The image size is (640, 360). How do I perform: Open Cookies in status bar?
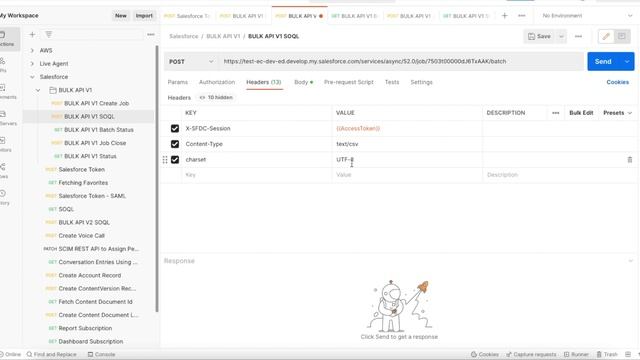click(x=484, y=354)
